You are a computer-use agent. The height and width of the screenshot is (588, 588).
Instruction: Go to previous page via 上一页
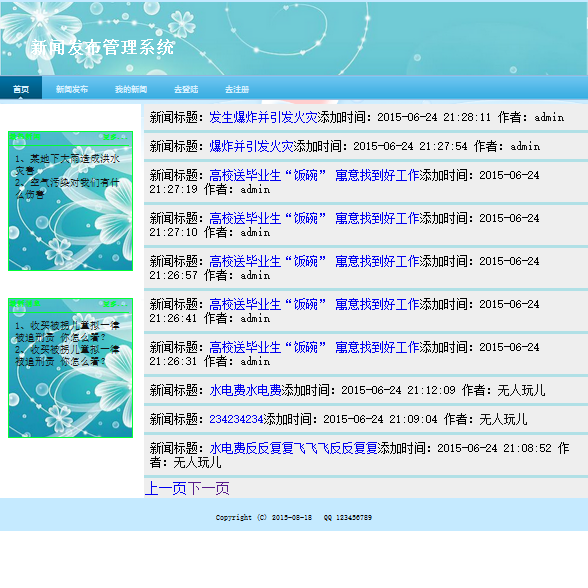point(166,488)
